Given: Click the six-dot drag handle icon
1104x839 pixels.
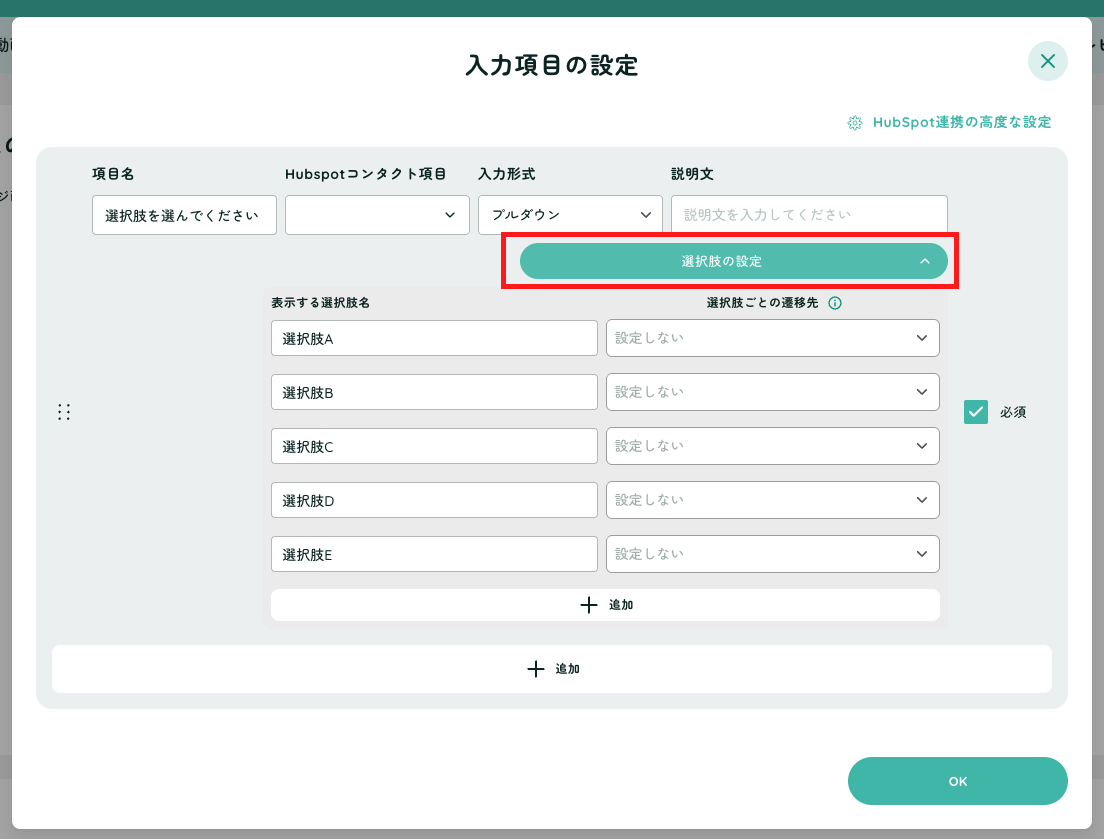Looking at the screenshot, I should coord(64,412).
